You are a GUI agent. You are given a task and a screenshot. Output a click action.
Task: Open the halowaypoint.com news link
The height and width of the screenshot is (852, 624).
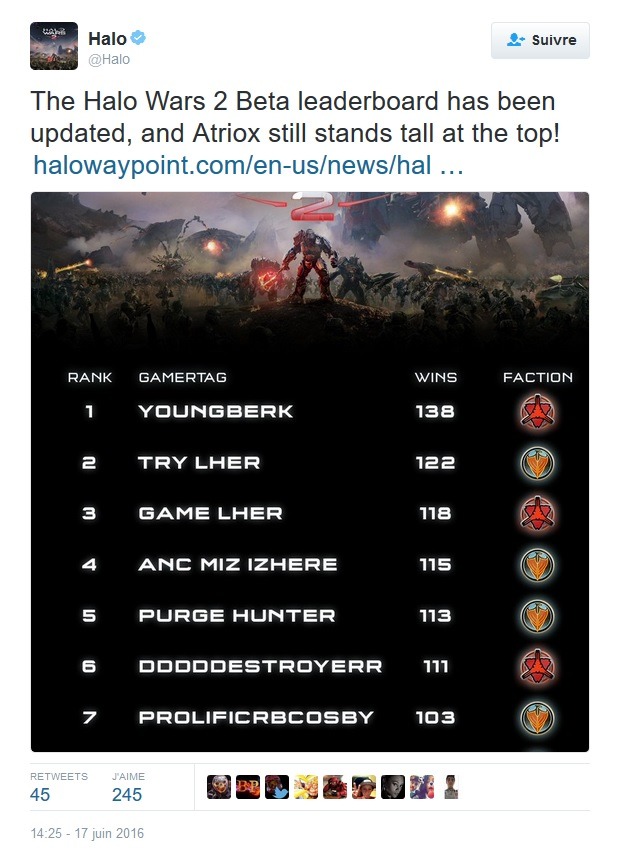(248, 165)
